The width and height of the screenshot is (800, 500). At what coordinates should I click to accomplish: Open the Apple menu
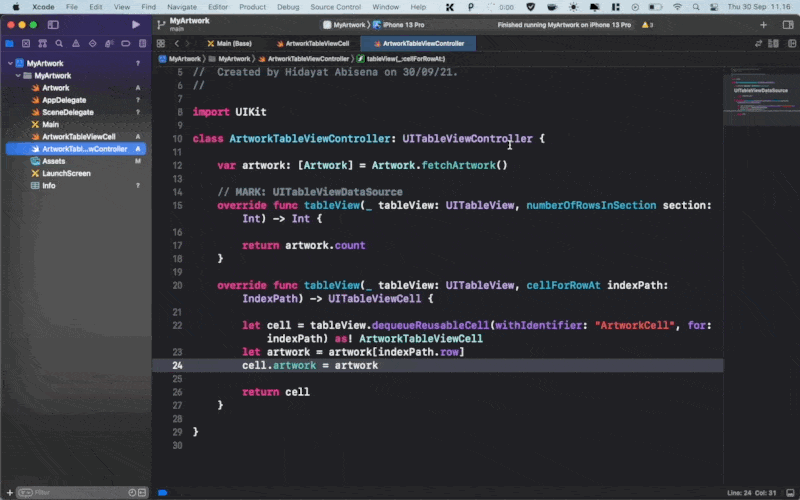(16, 7)
